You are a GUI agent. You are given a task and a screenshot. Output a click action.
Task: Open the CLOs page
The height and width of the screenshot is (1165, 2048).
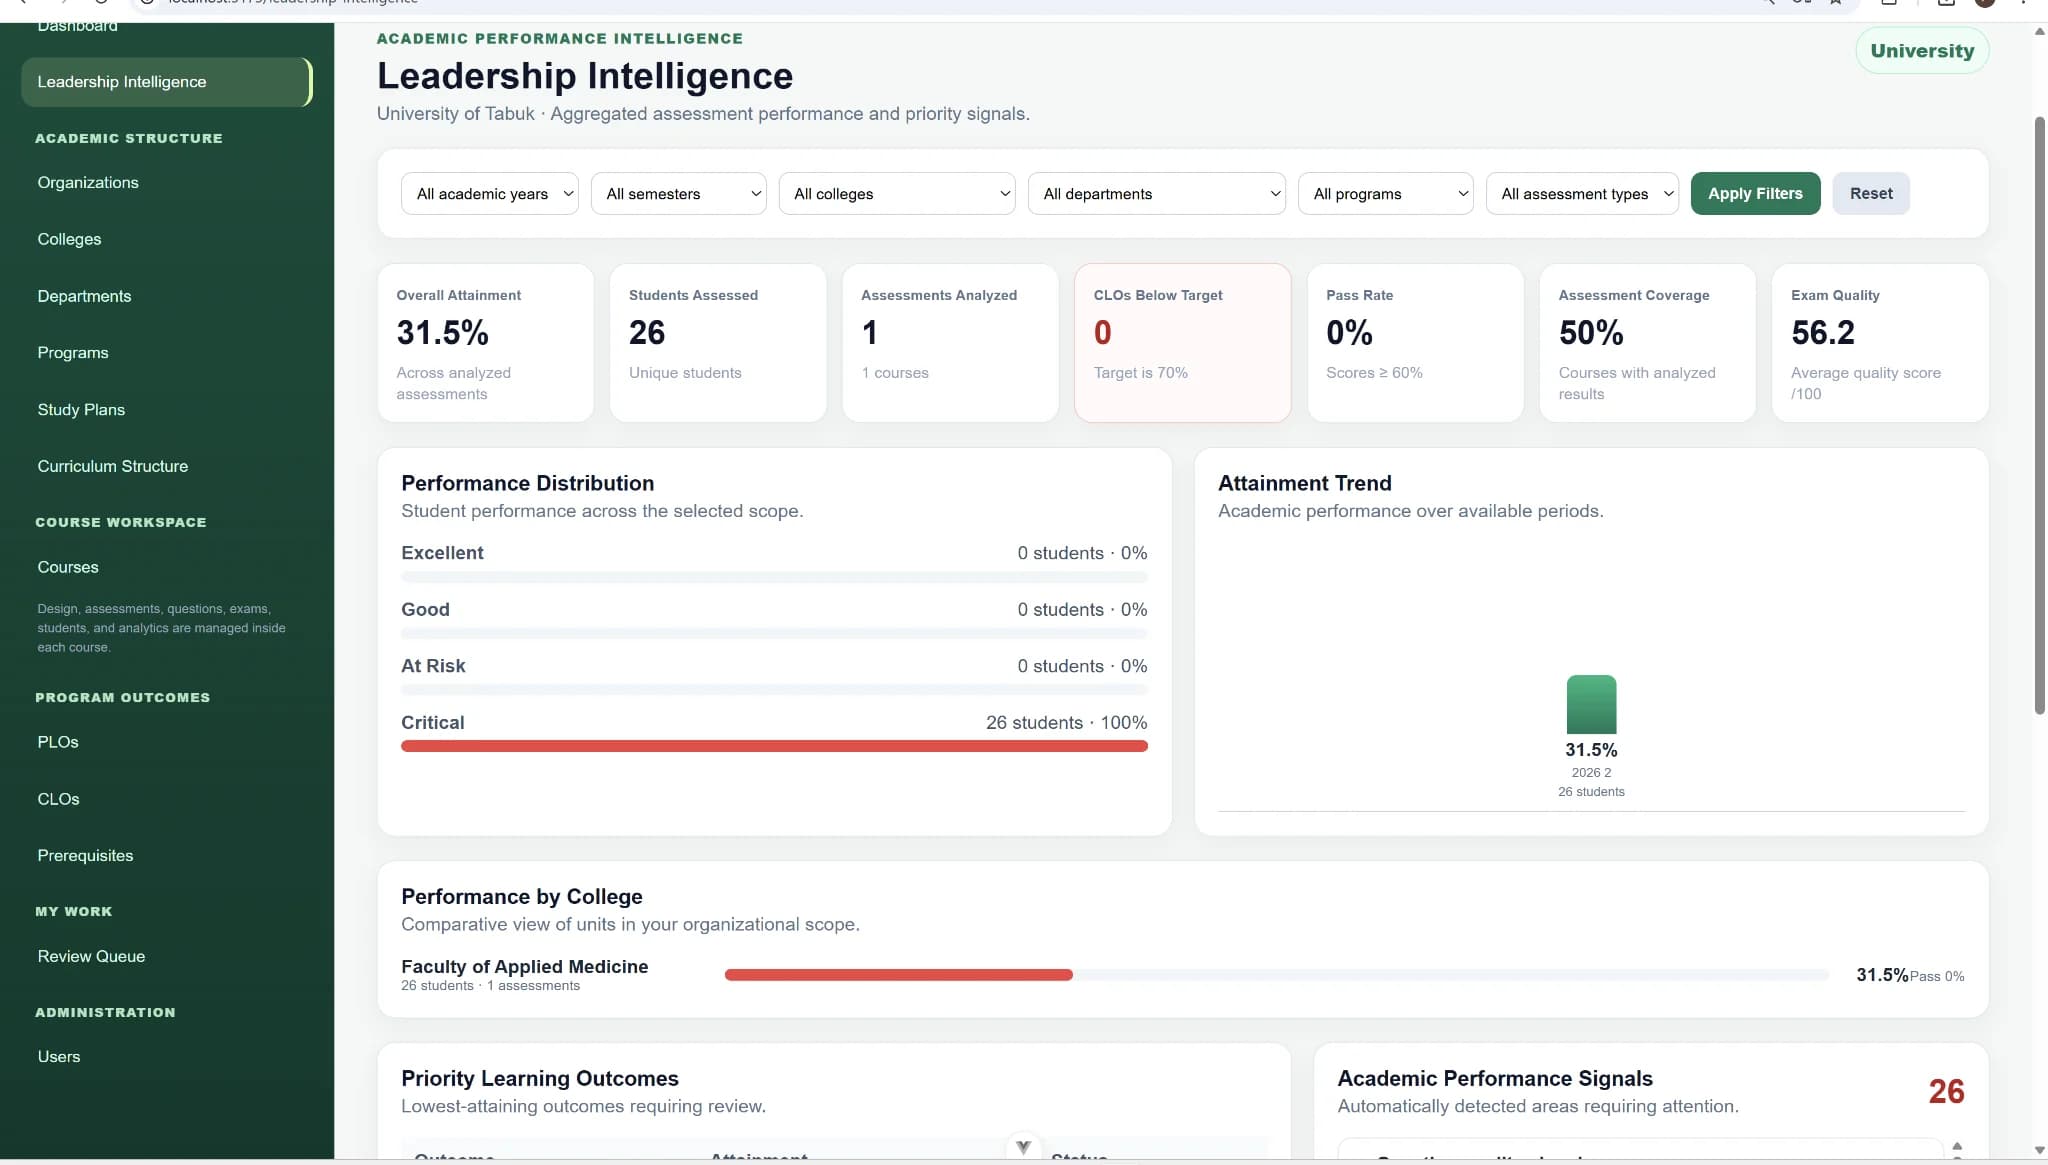pyautogui.click(x=58, y=799)
